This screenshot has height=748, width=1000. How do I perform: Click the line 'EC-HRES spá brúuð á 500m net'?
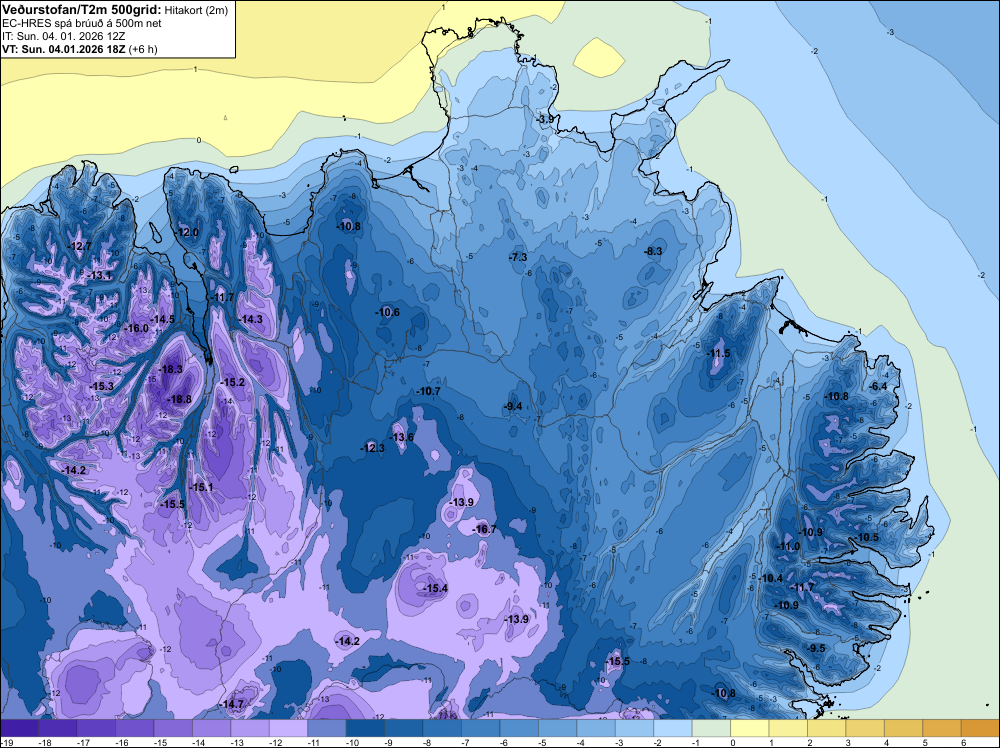82,24
